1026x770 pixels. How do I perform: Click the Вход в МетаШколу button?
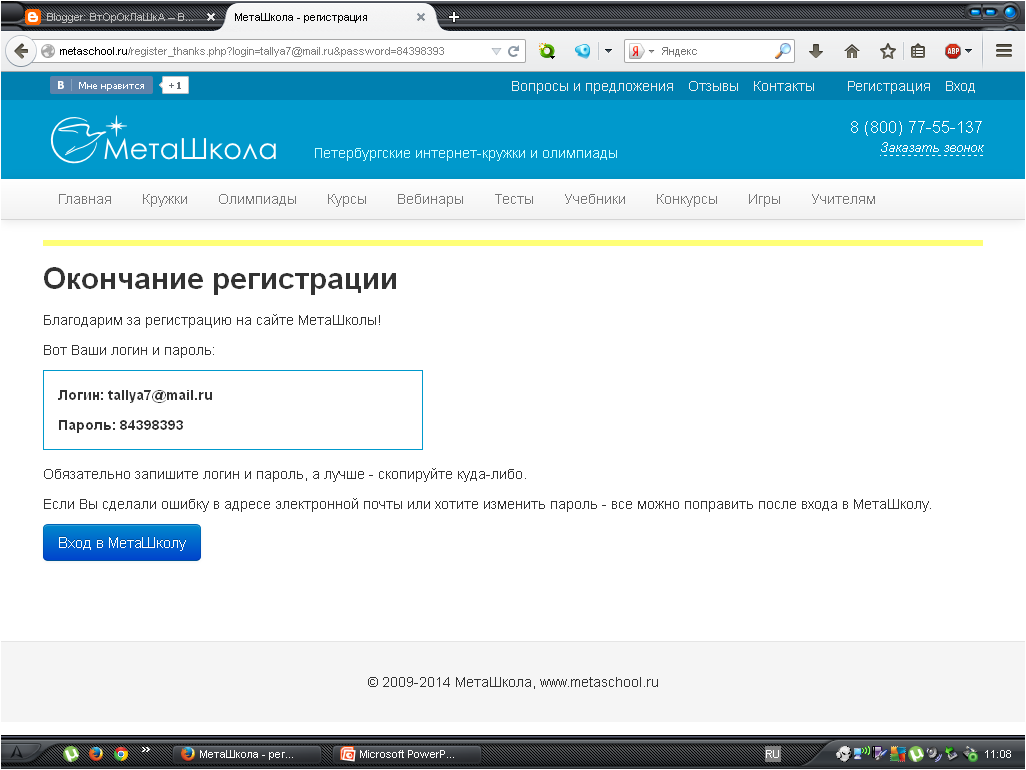point(122,542)
